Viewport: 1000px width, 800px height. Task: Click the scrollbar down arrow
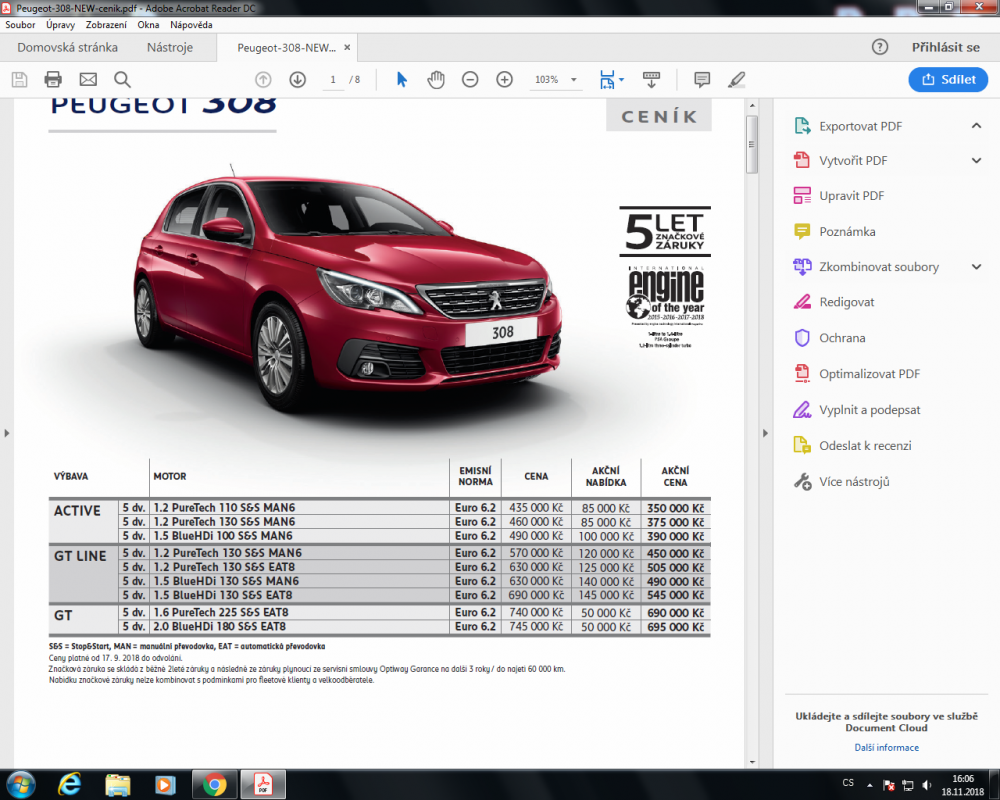point(752,762)
